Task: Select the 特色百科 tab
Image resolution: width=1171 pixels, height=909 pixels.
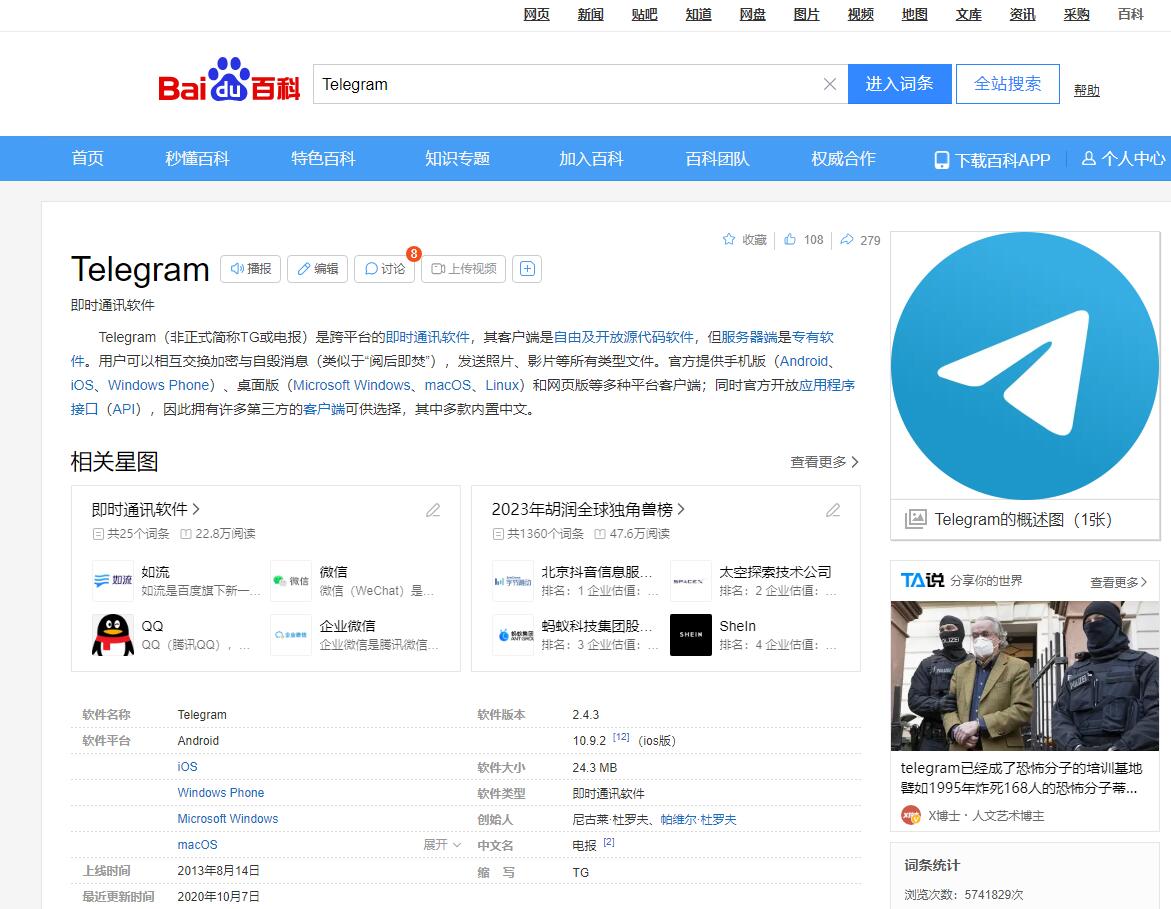Action: click(323, 158)
